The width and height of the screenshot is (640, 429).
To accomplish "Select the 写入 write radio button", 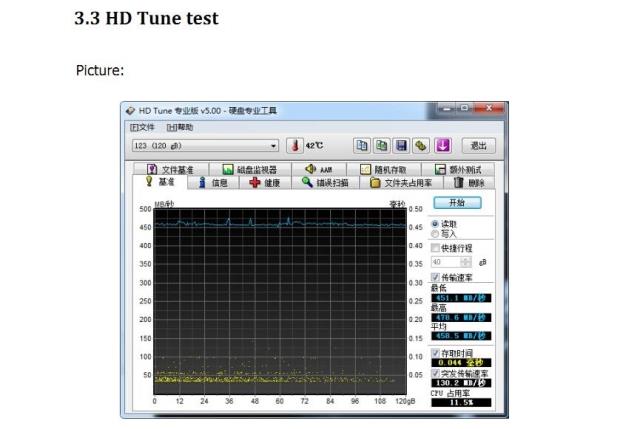I will pos(435,234).
